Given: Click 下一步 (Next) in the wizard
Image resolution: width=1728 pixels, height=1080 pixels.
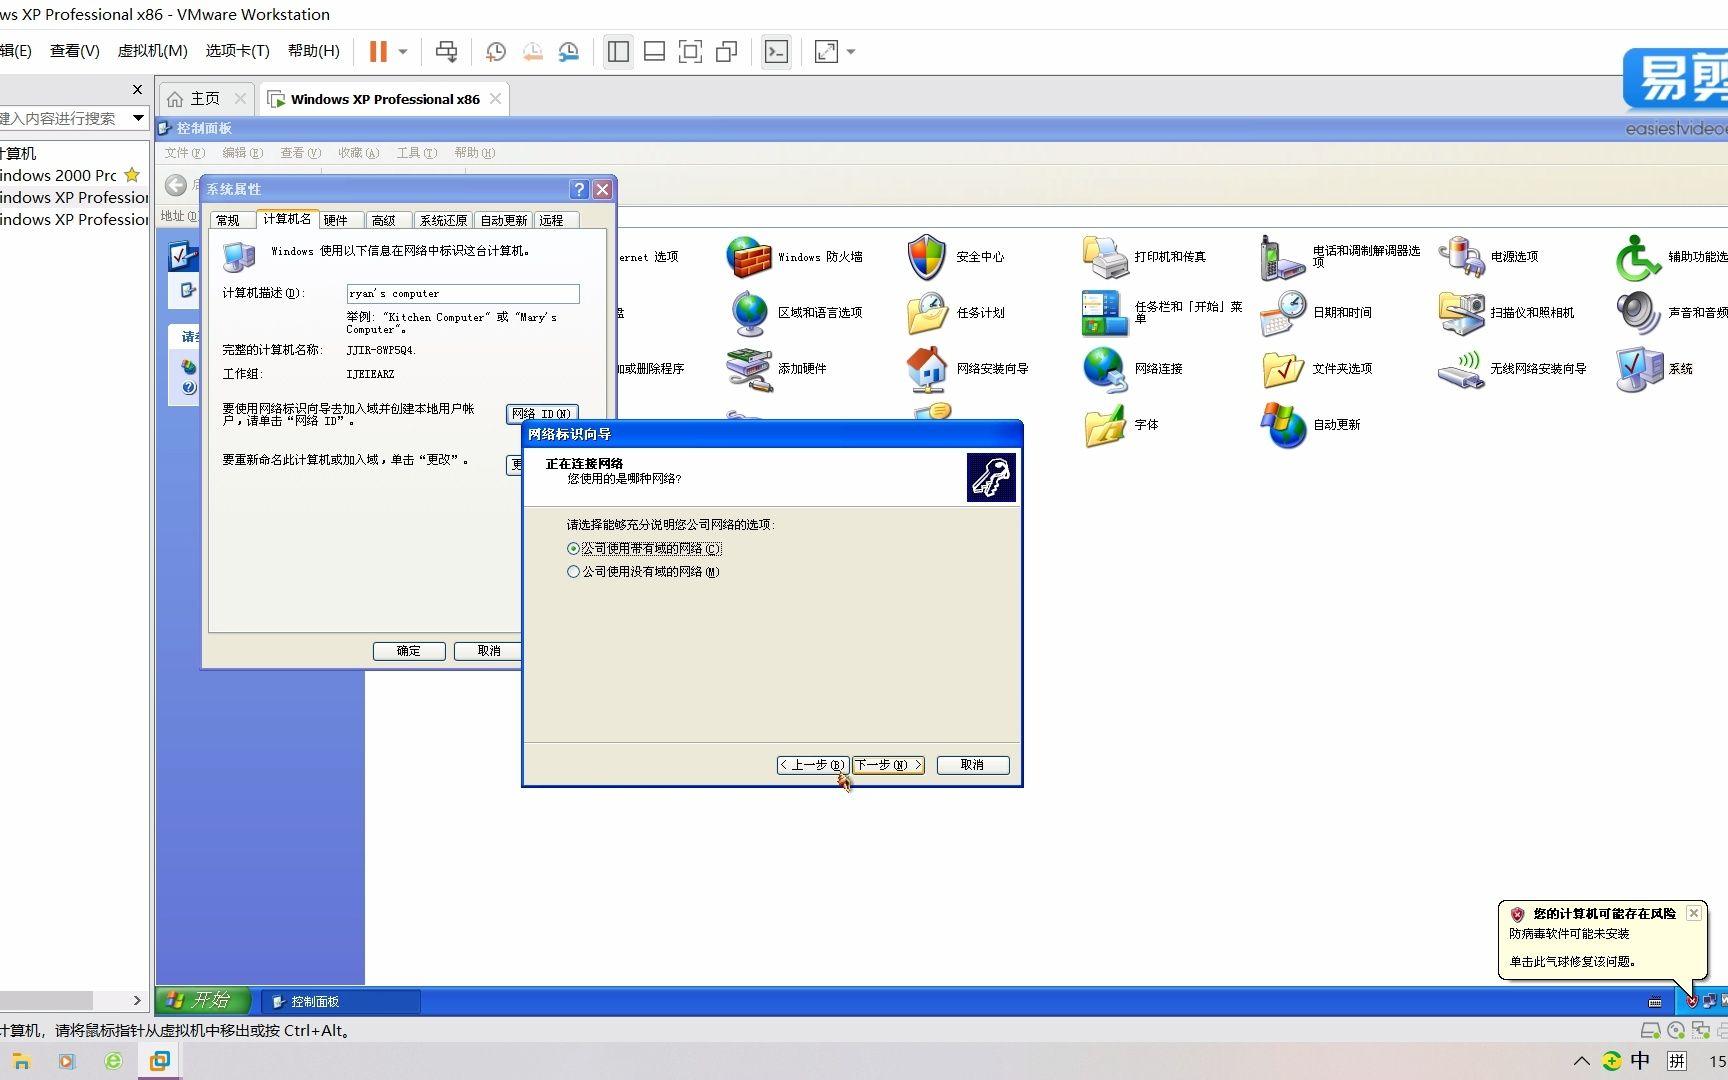Looking at the screenshot, I should click(x=888, y=765).
